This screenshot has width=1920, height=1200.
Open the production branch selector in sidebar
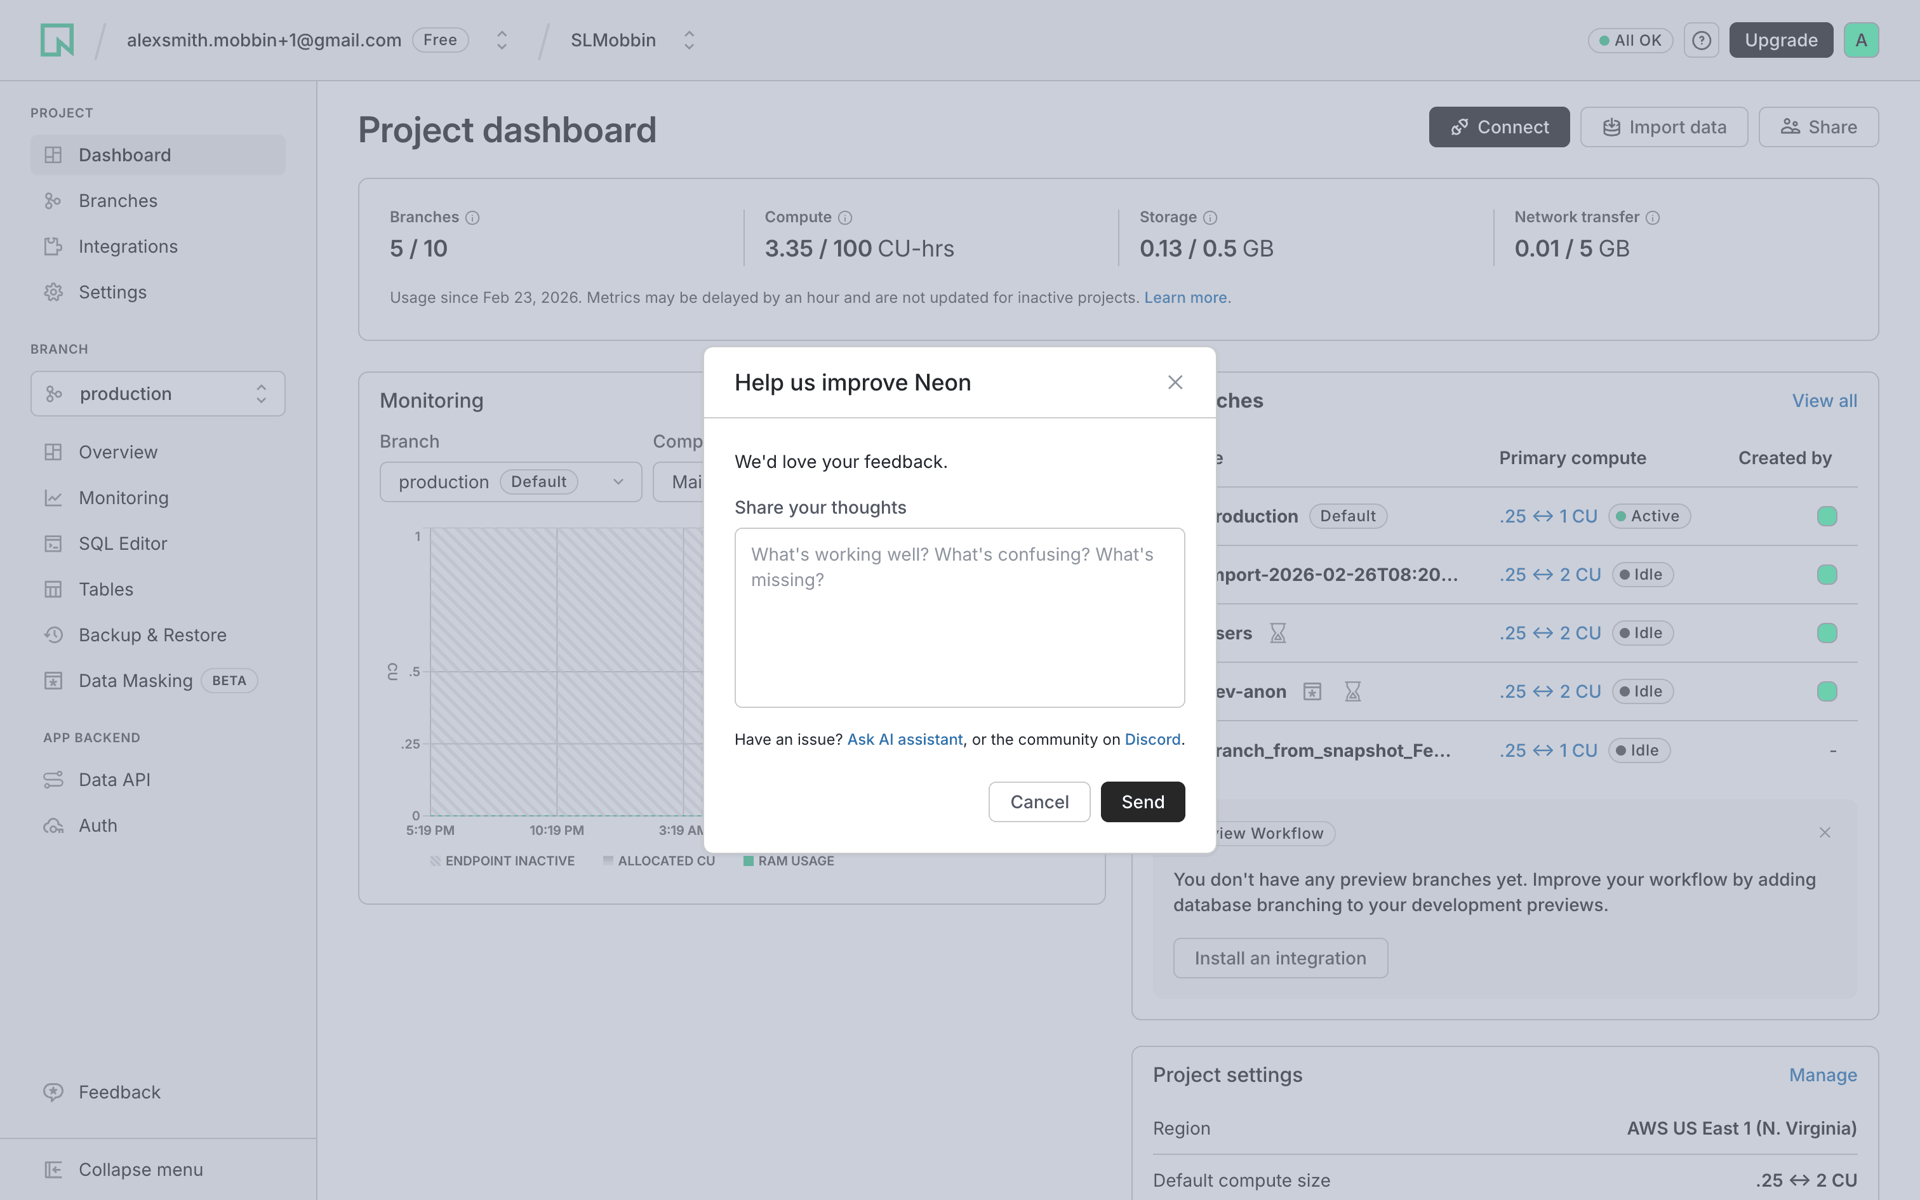(158, 394)
